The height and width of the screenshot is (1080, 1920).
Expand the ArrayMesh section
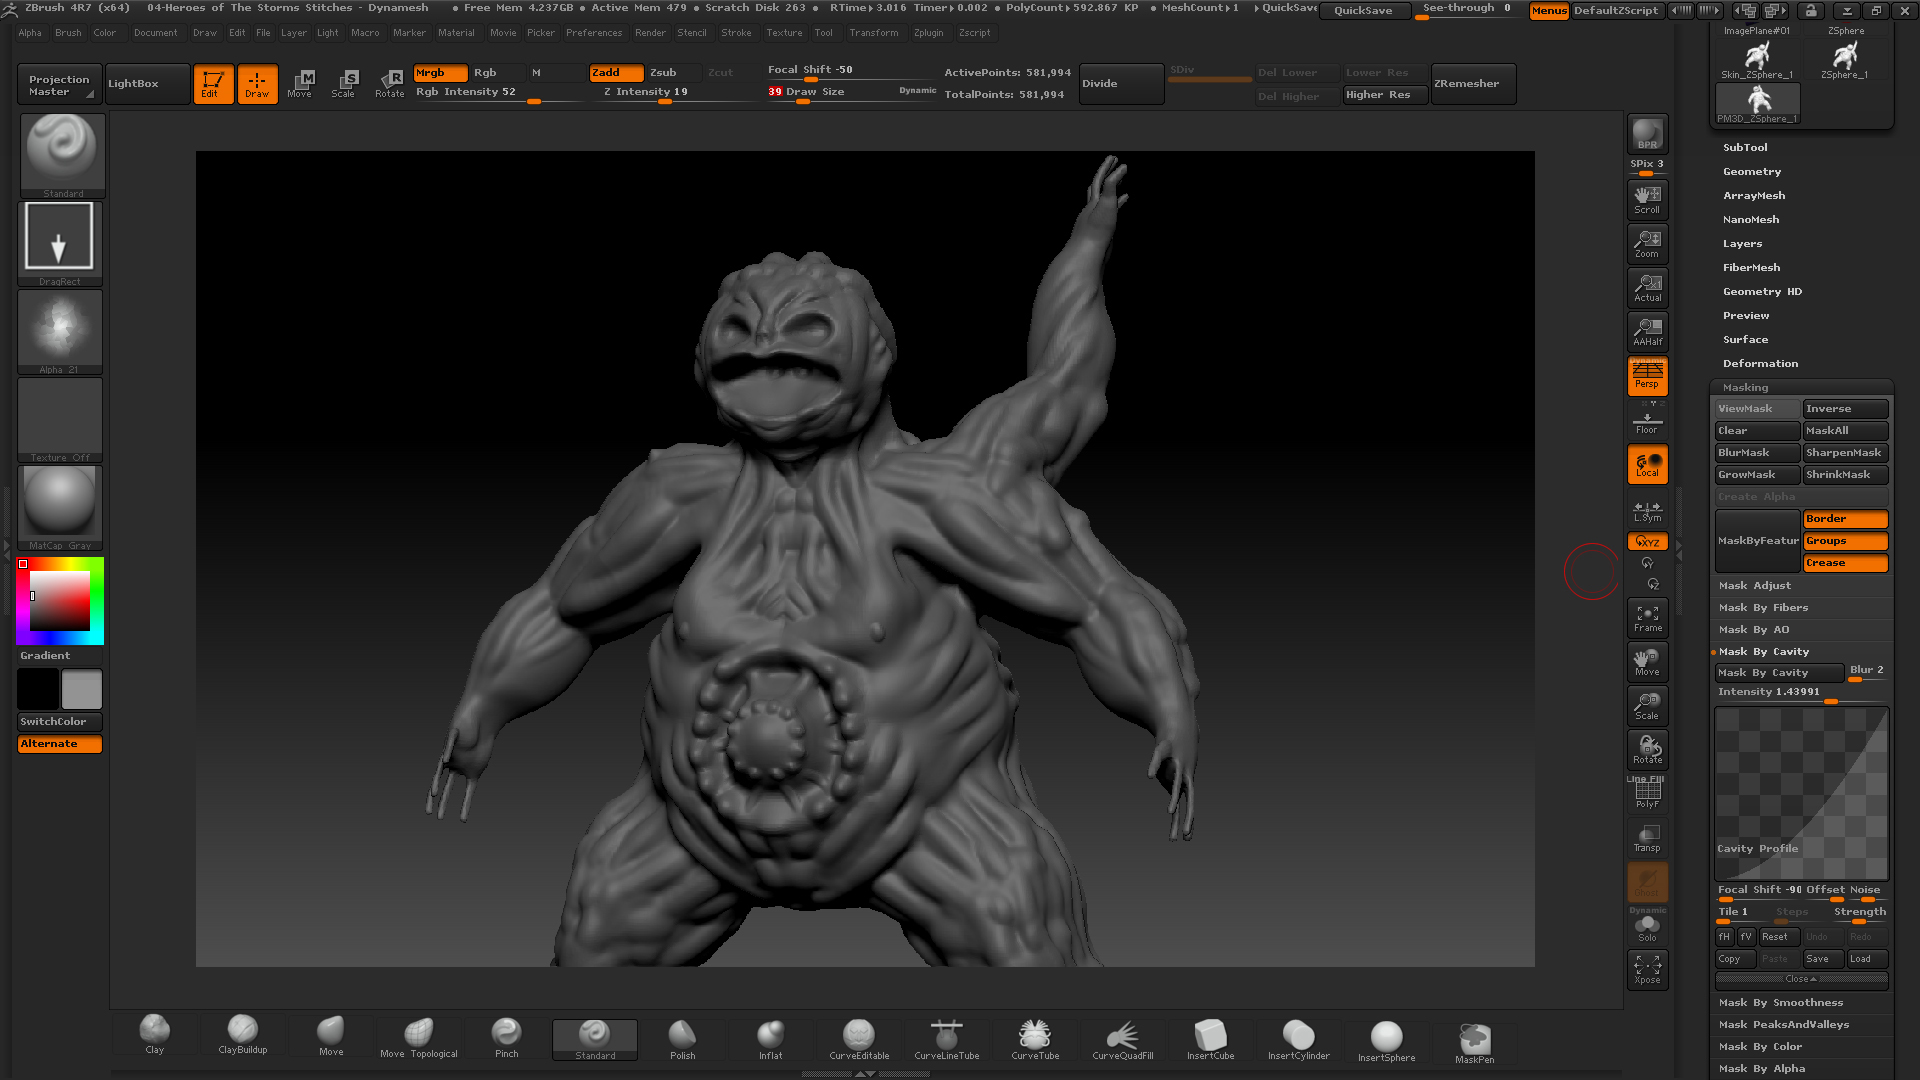[1753, 196]
